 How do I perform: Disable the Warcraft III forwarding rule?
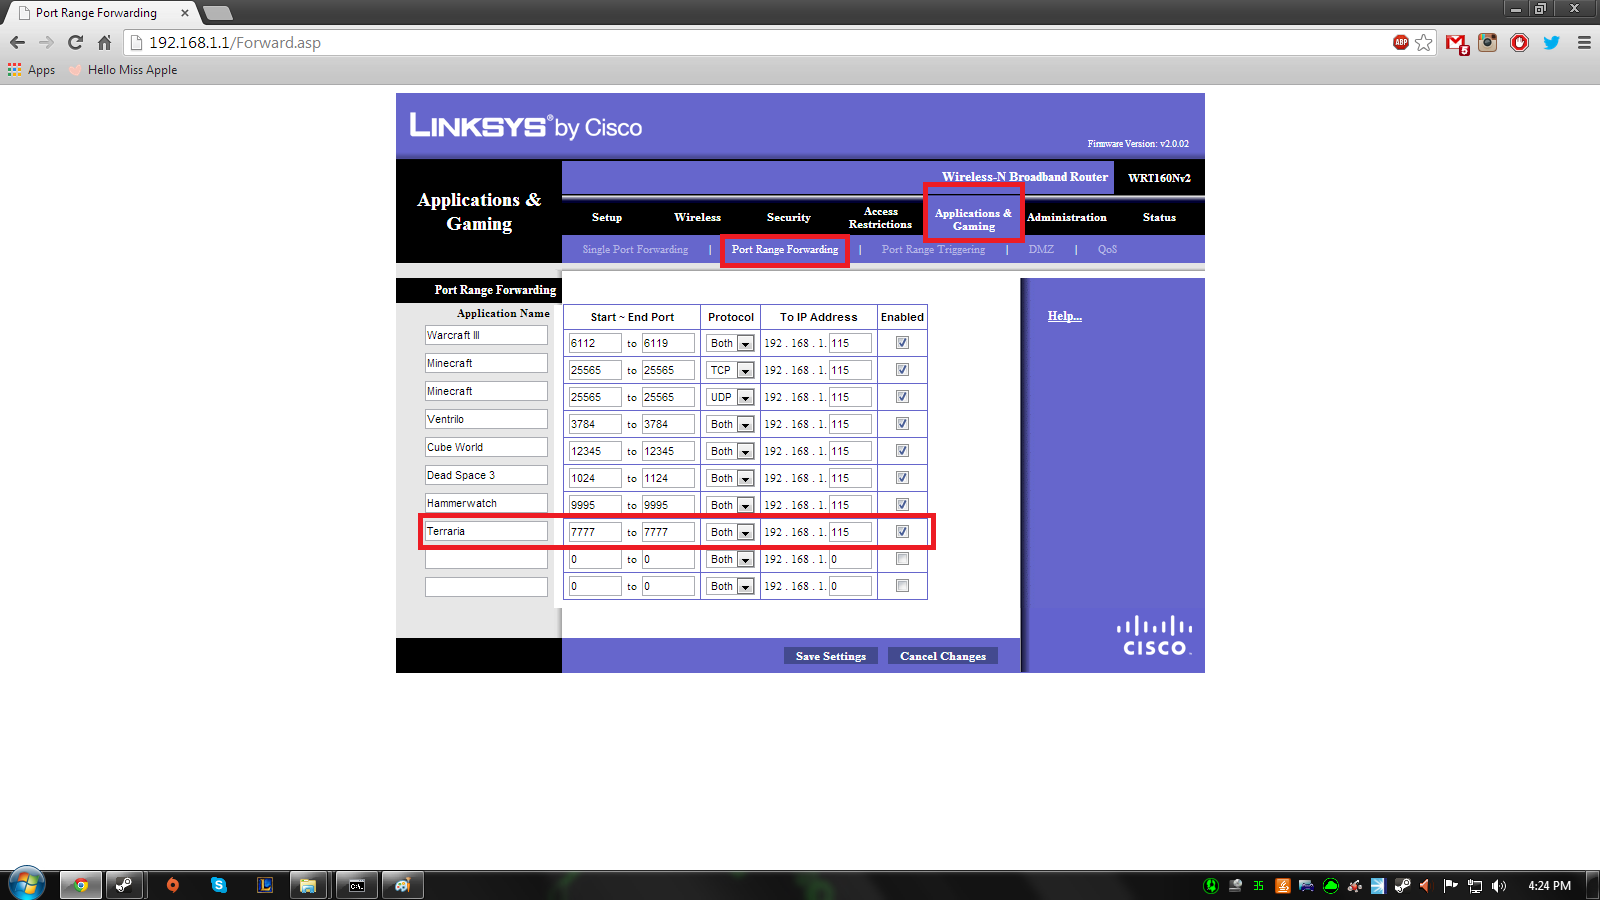(902, 343)
